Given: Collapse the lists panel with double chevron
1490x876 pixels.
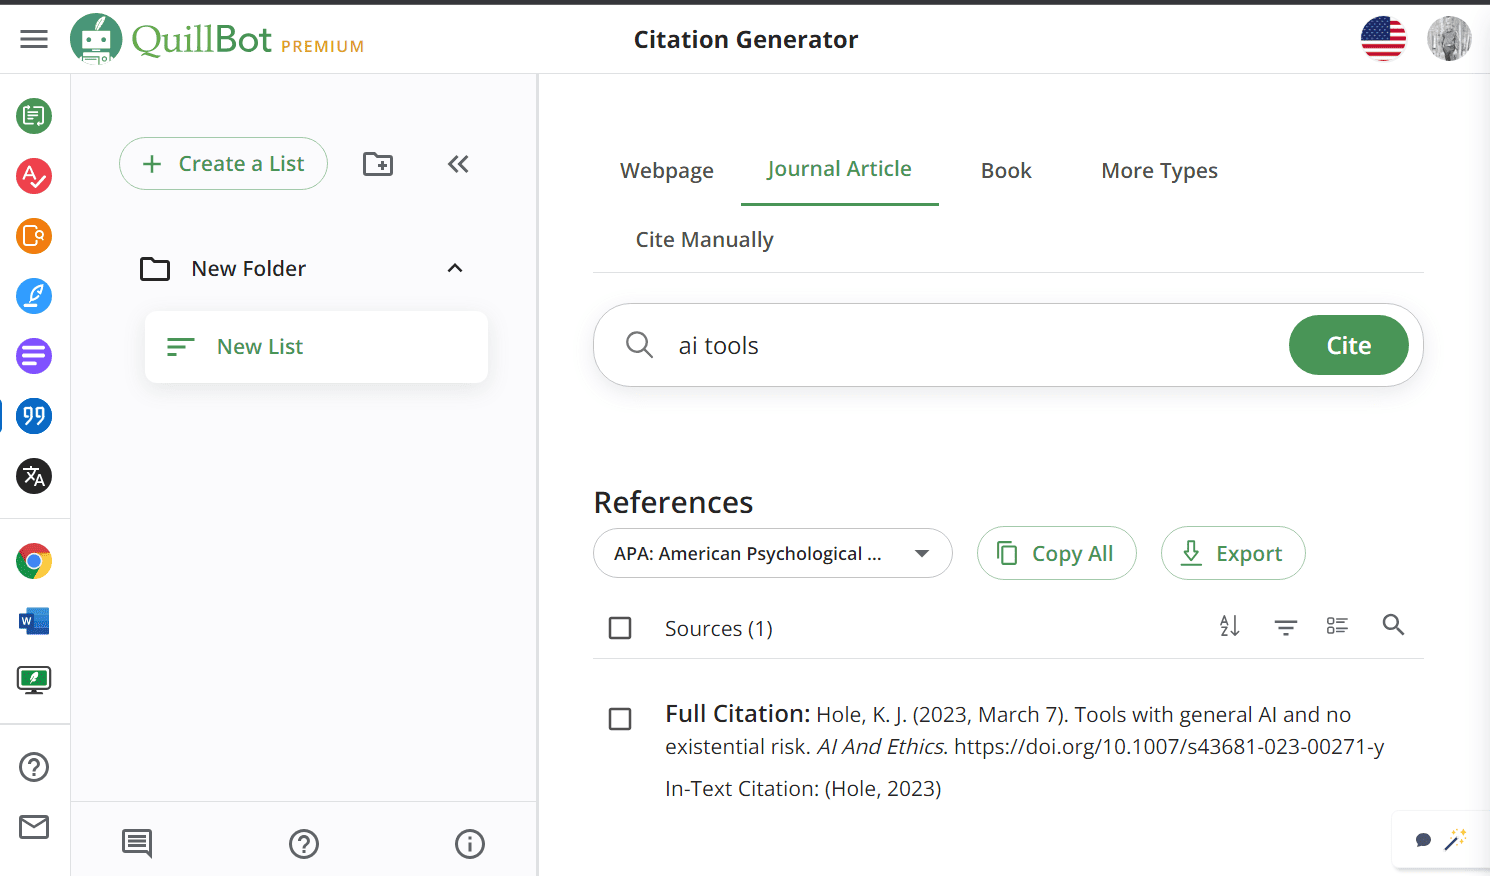Looking at the screenshot, I should coord(458,164).
